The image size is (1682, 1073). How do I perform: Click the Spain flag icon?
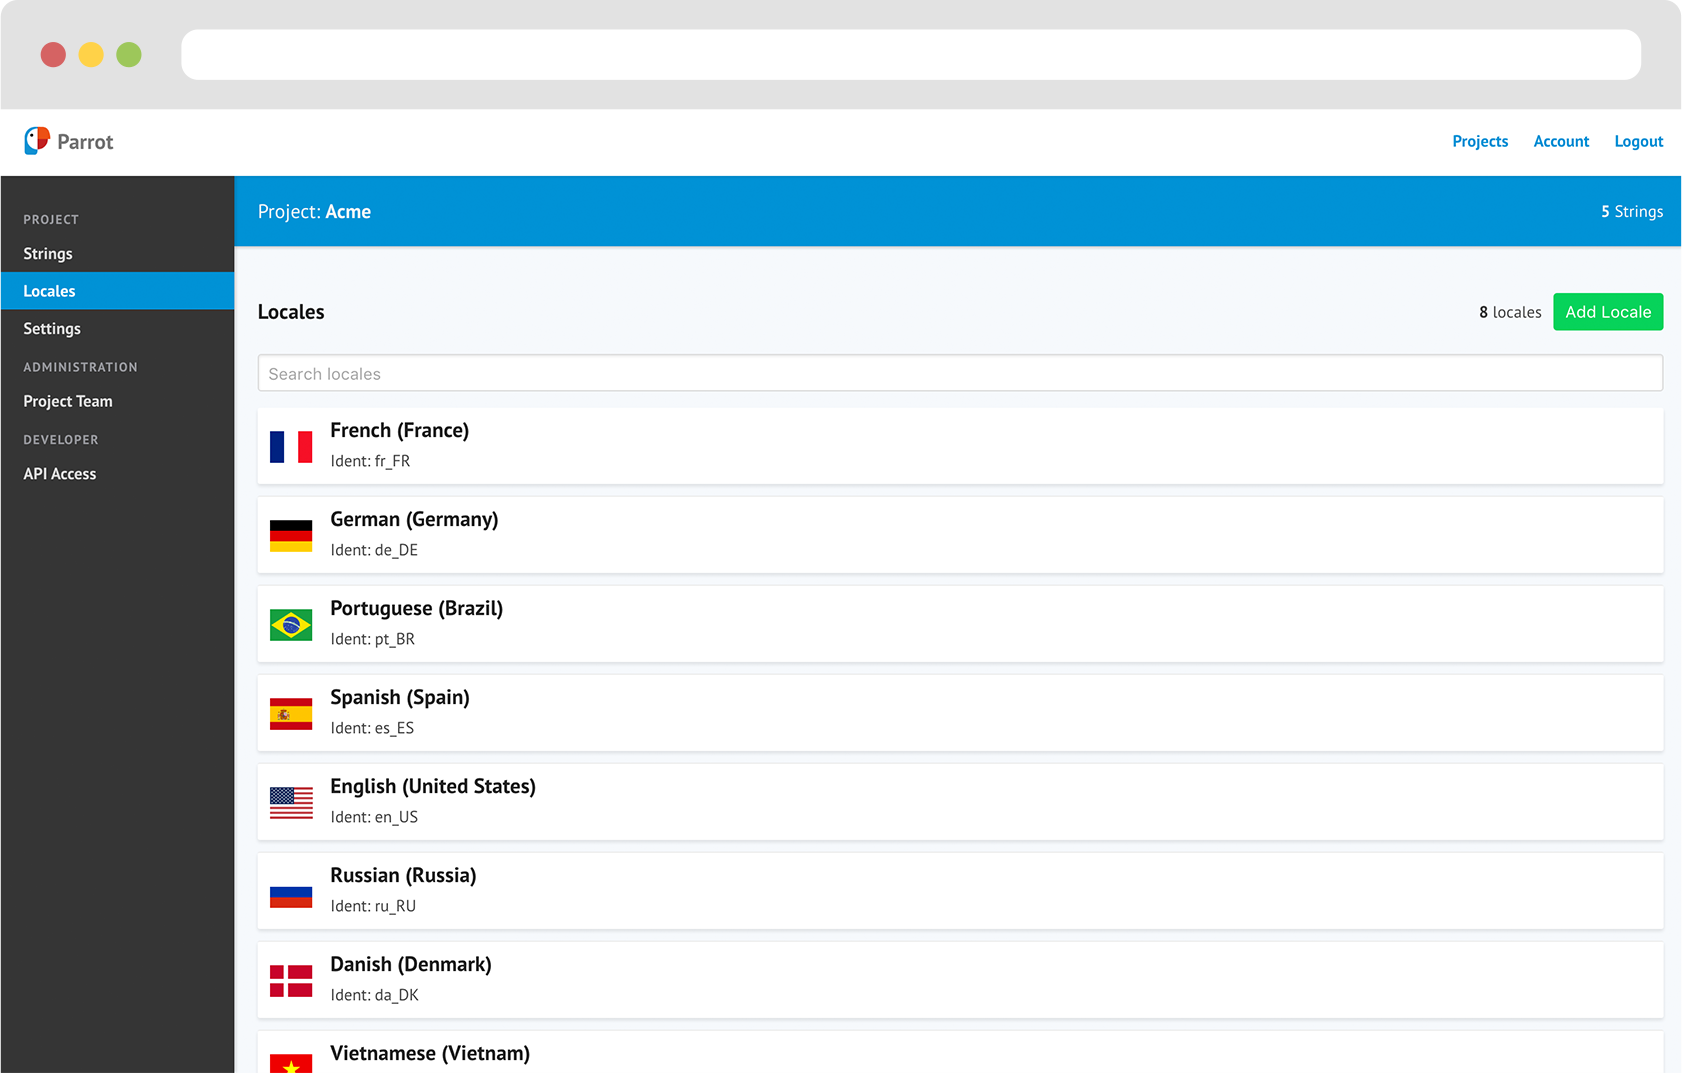click(291, 713)
